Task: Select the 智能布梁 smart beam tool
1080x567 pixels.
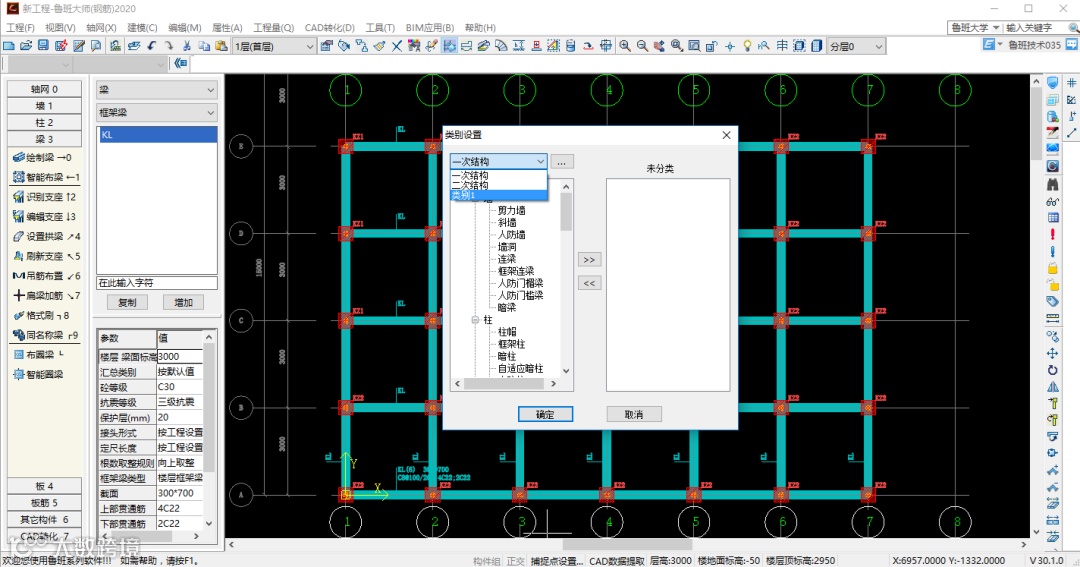Action: coord(44,177)
